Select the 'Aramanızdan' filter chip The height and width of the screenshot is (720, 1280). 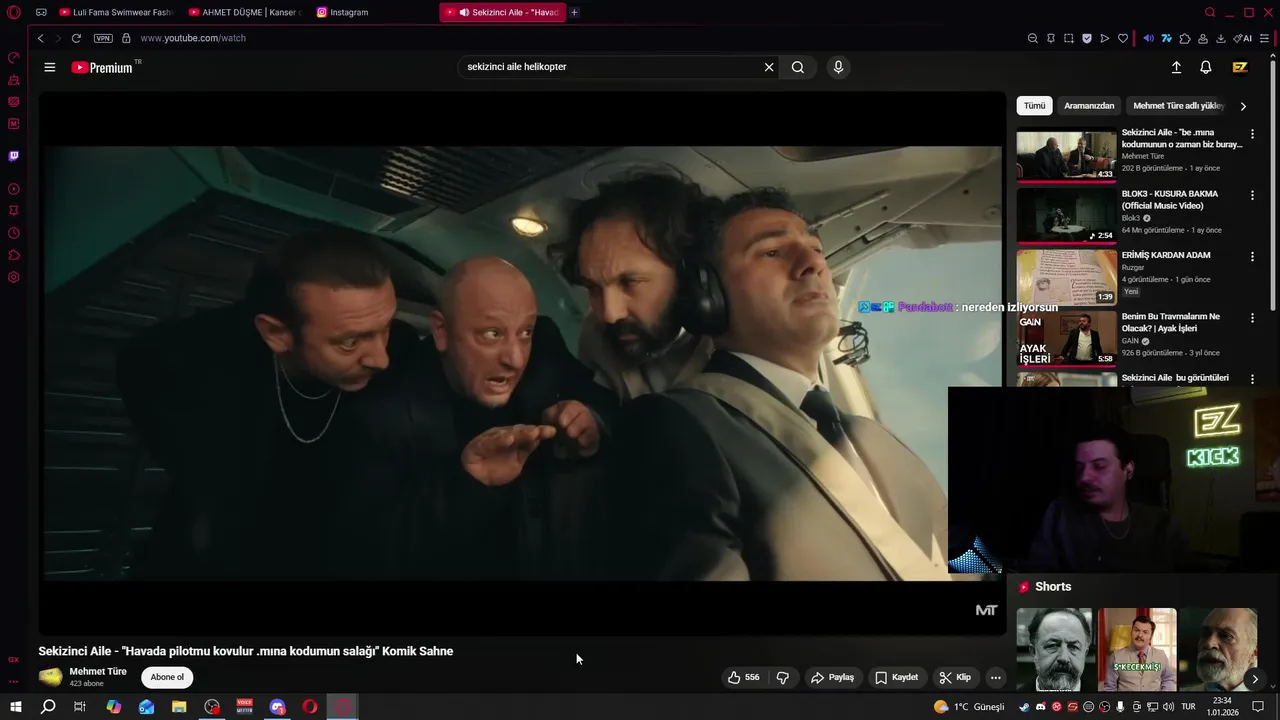[1089, 105]
